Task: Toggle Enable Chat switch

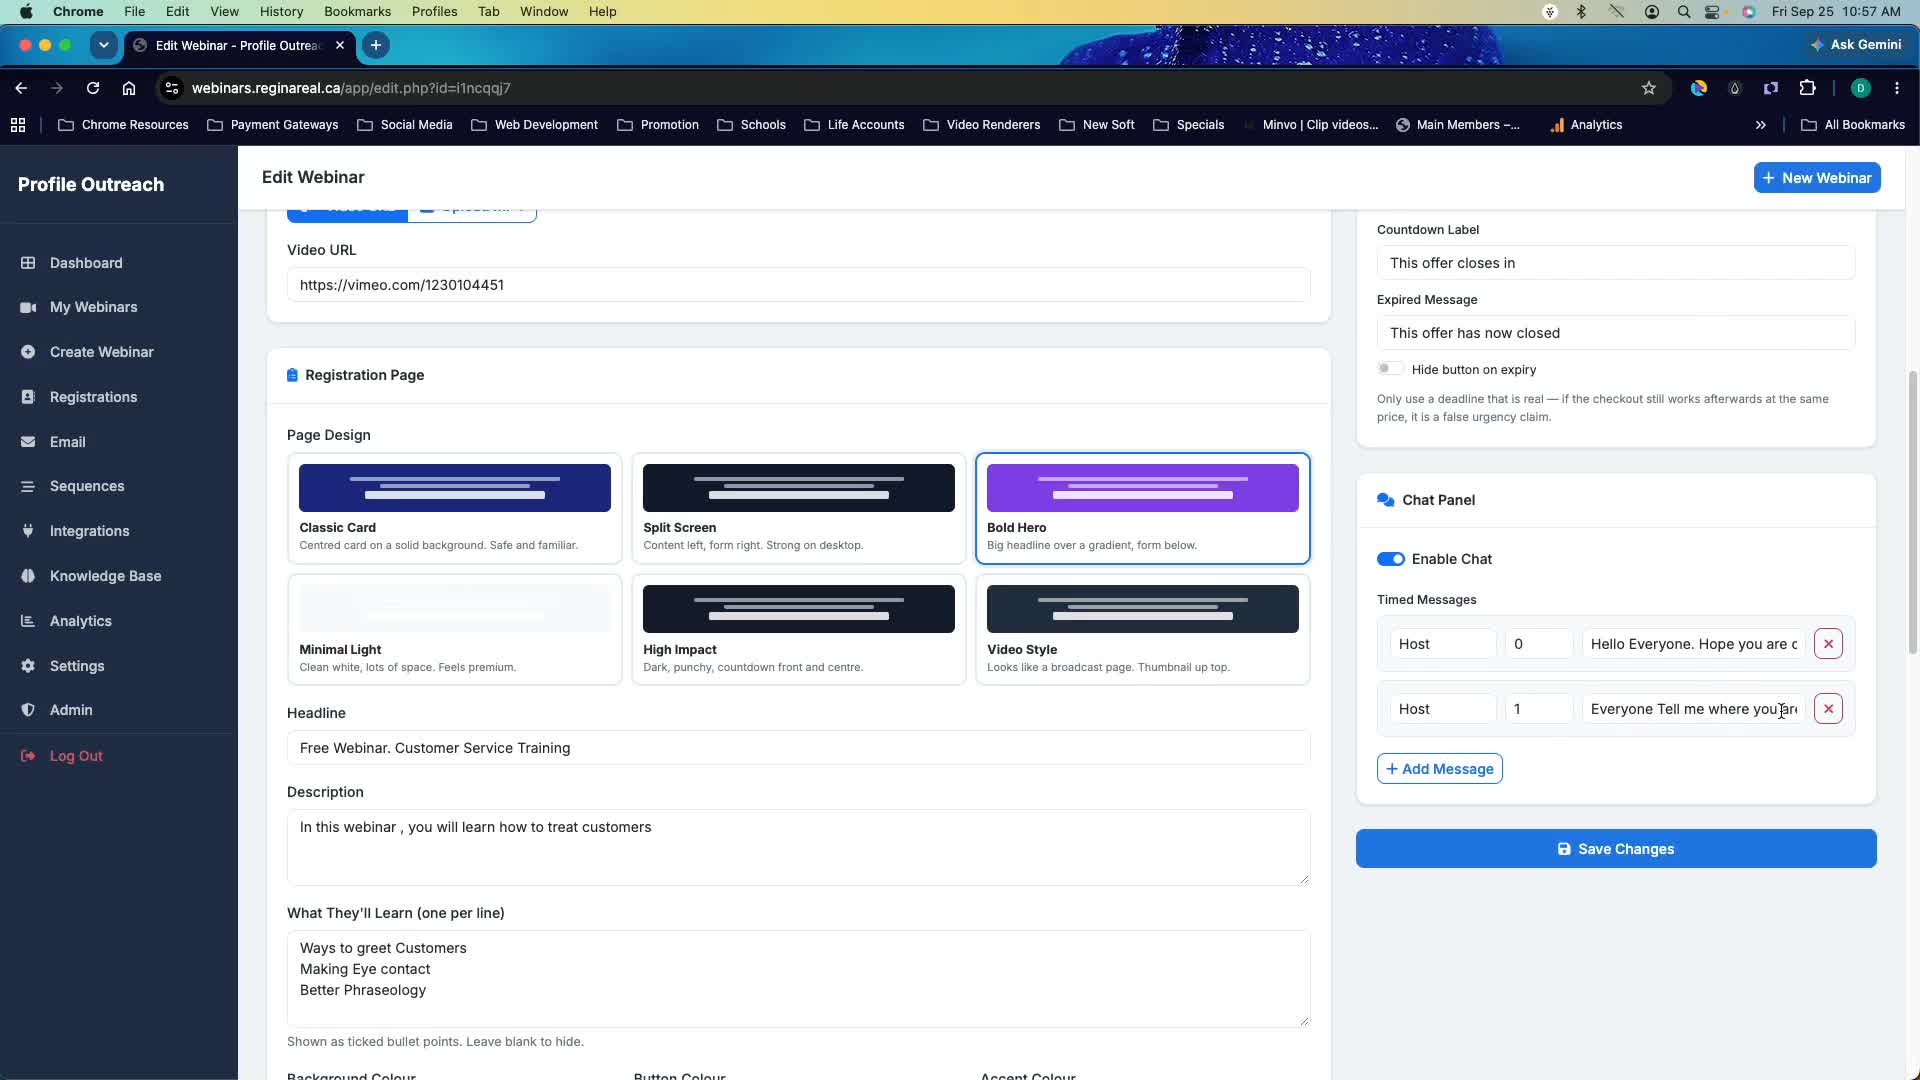Action: click(1391, 559)
